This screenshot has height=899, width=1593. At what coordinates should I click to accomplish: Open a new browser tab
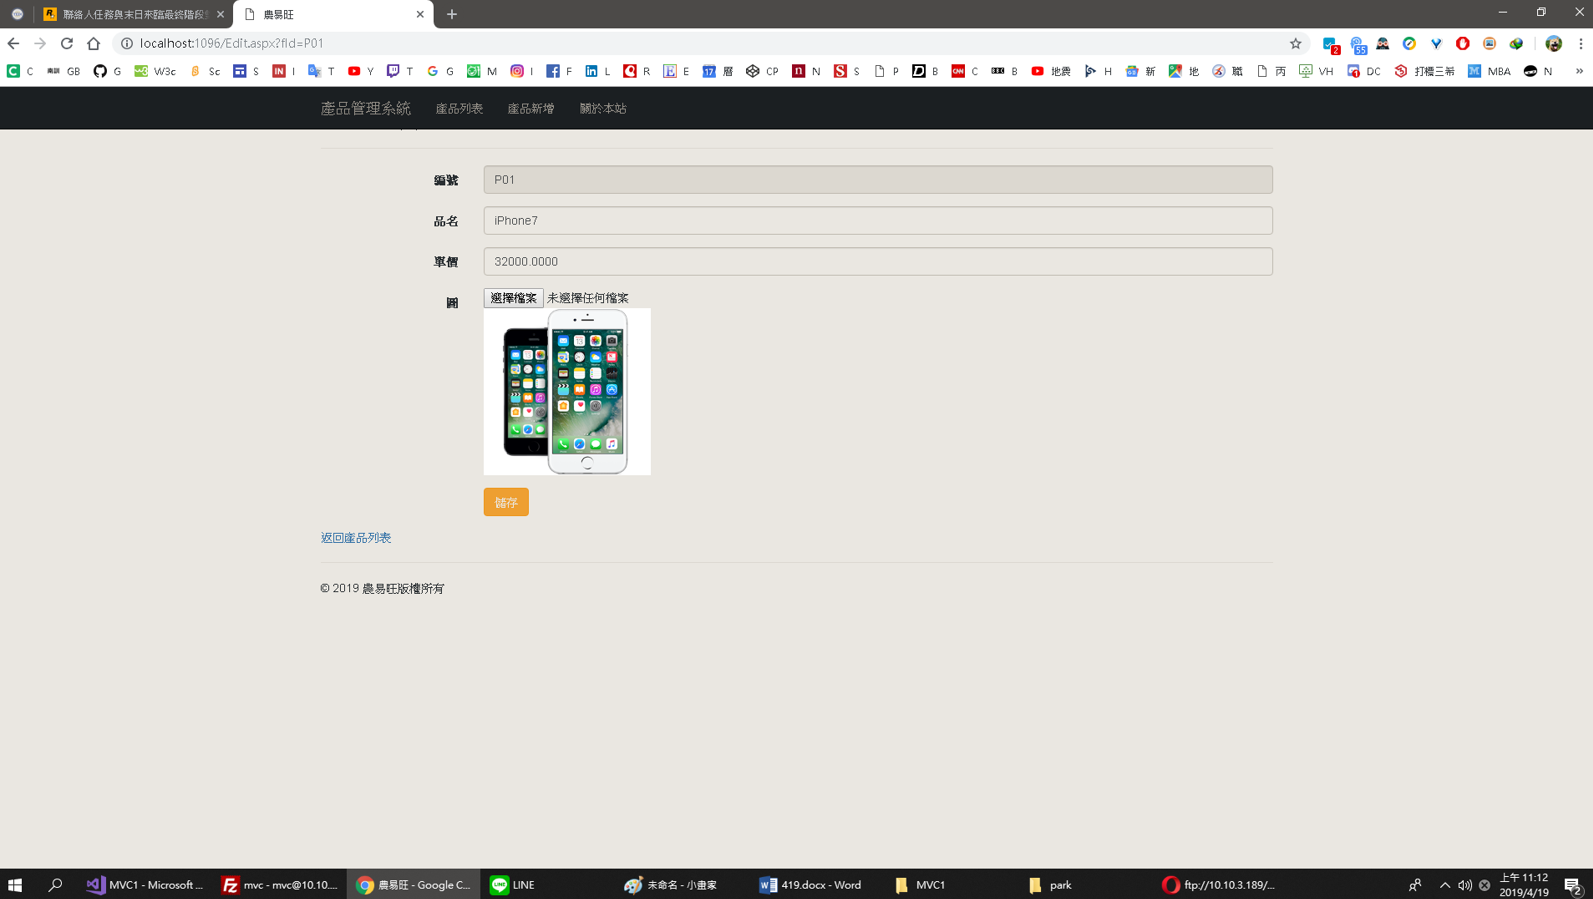452,14
